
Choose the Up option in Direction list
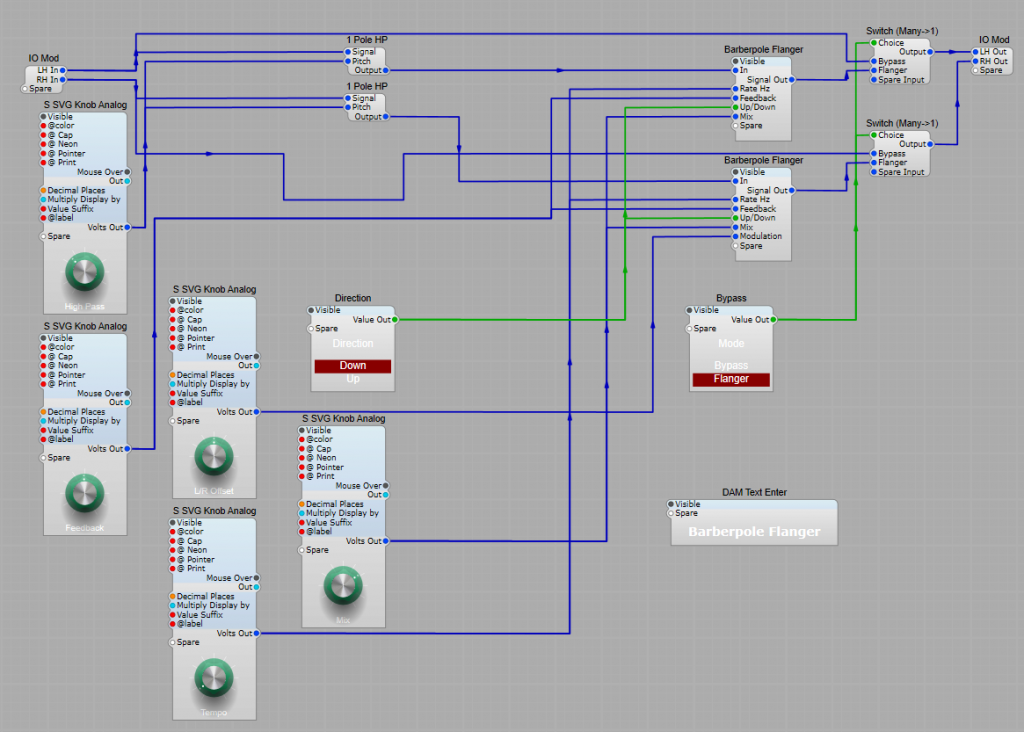(353, 379)
